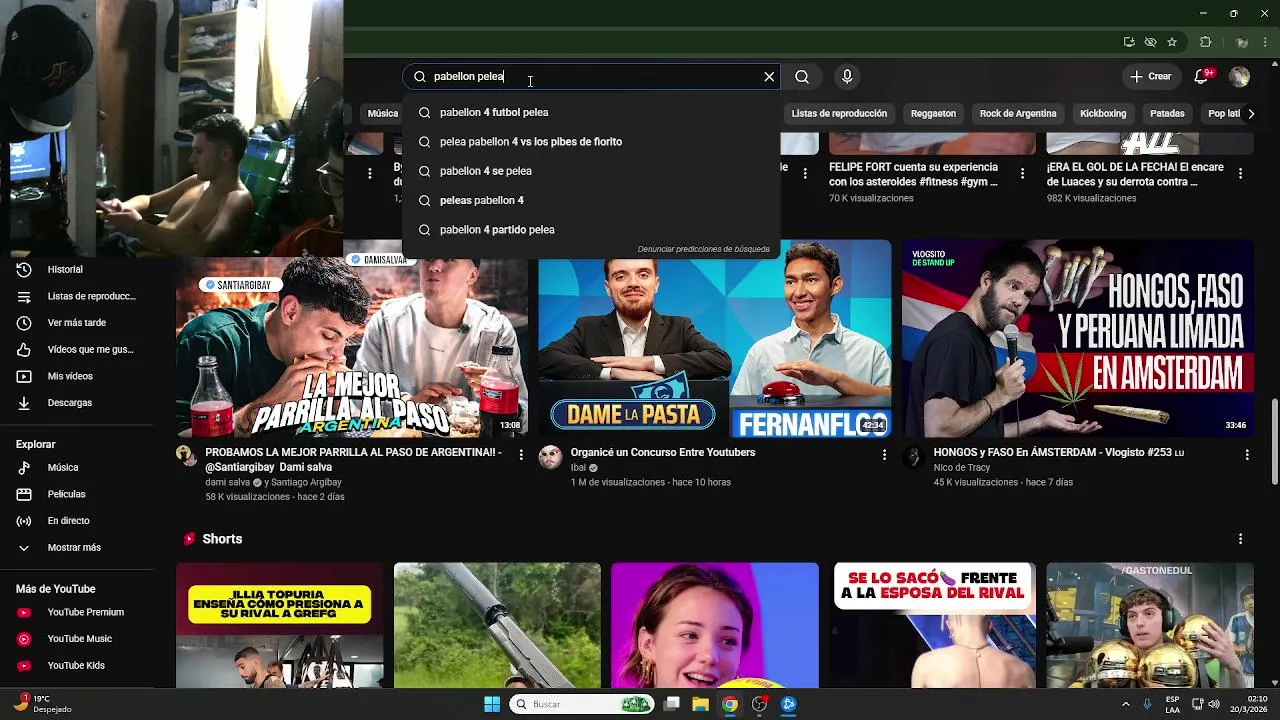
Task: Open the "HONGOS, FASO Y PERUANA LIMADA" thumbnail
Action: click(1078, 338)
